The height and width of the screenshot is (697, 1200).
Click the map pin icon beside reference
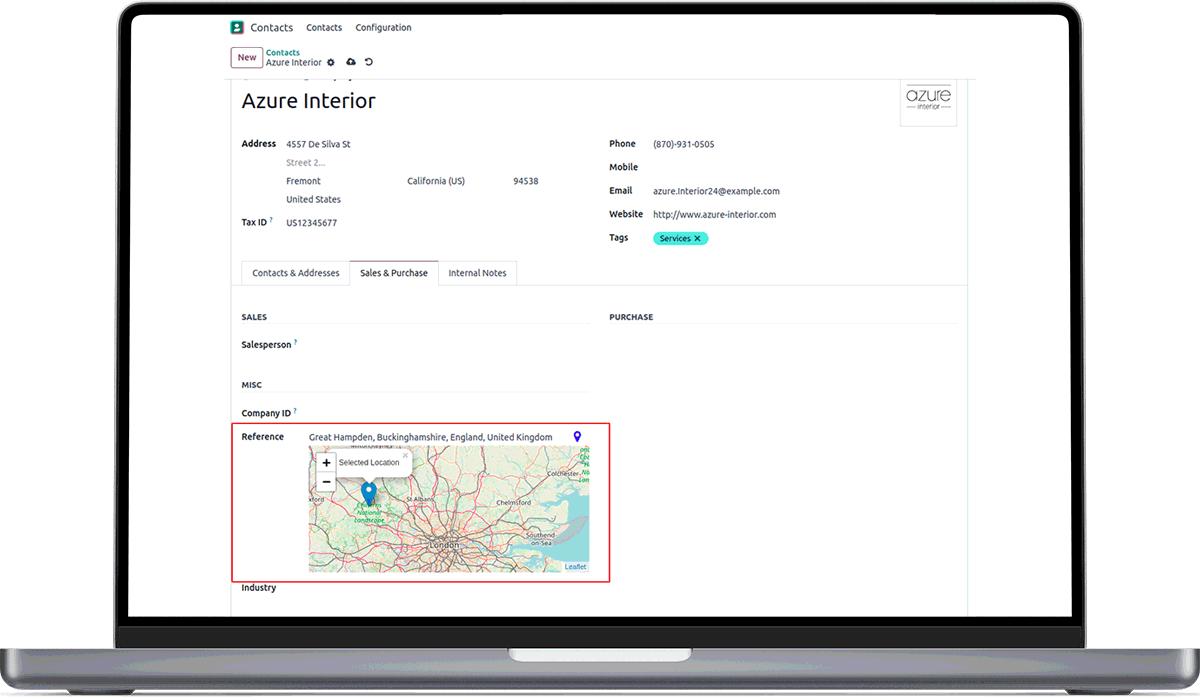(577, 437)
